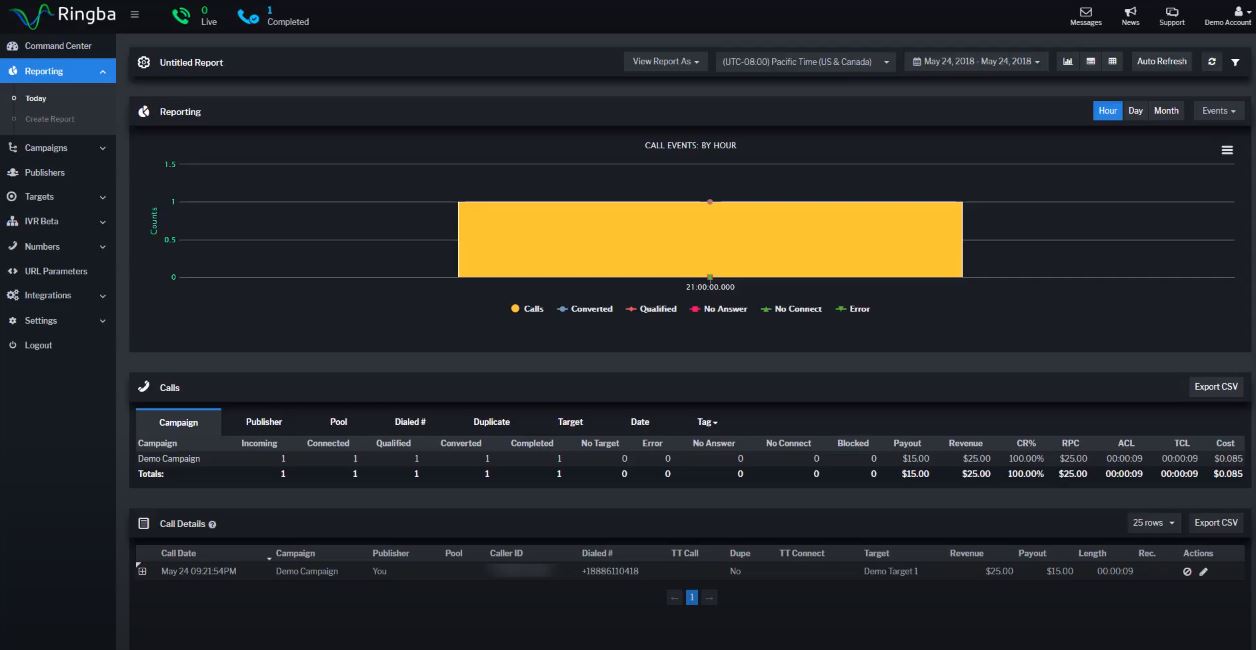
Task: Click the refresh report icon
Action: 1213,62
